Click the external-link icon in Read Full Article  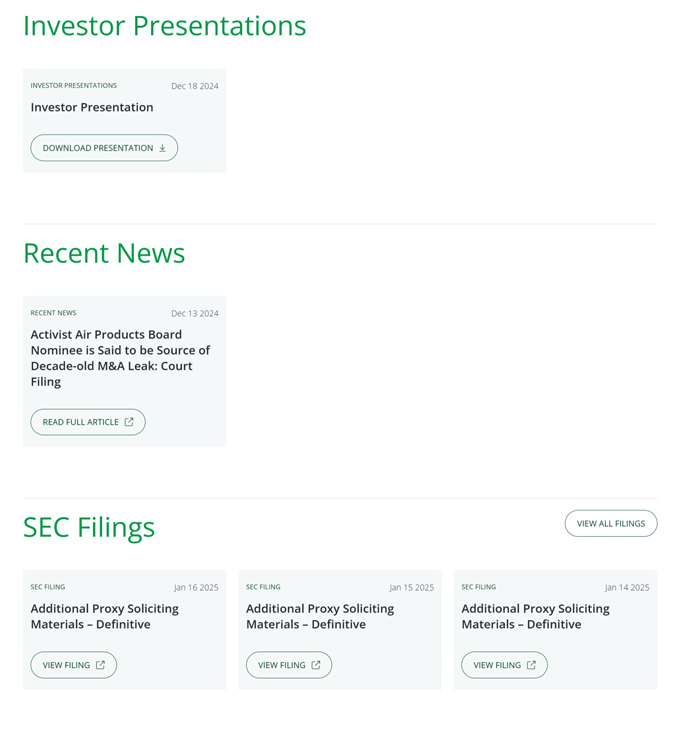tap(129, 422)
